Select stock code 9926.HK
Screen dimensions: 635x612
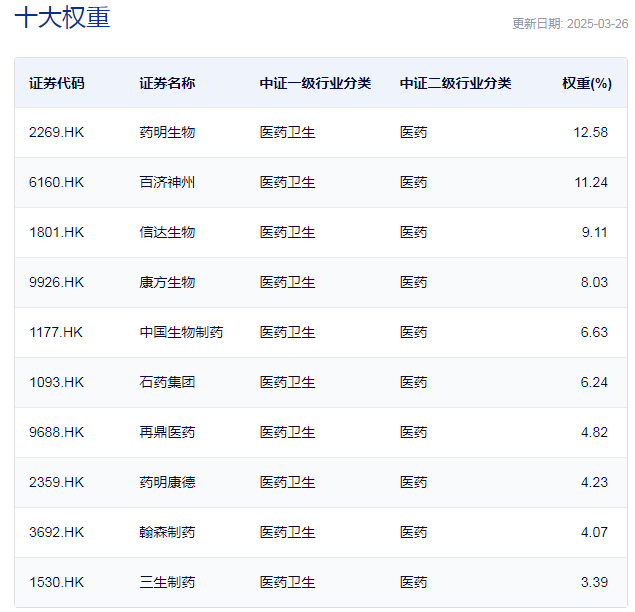click(56, 282)
